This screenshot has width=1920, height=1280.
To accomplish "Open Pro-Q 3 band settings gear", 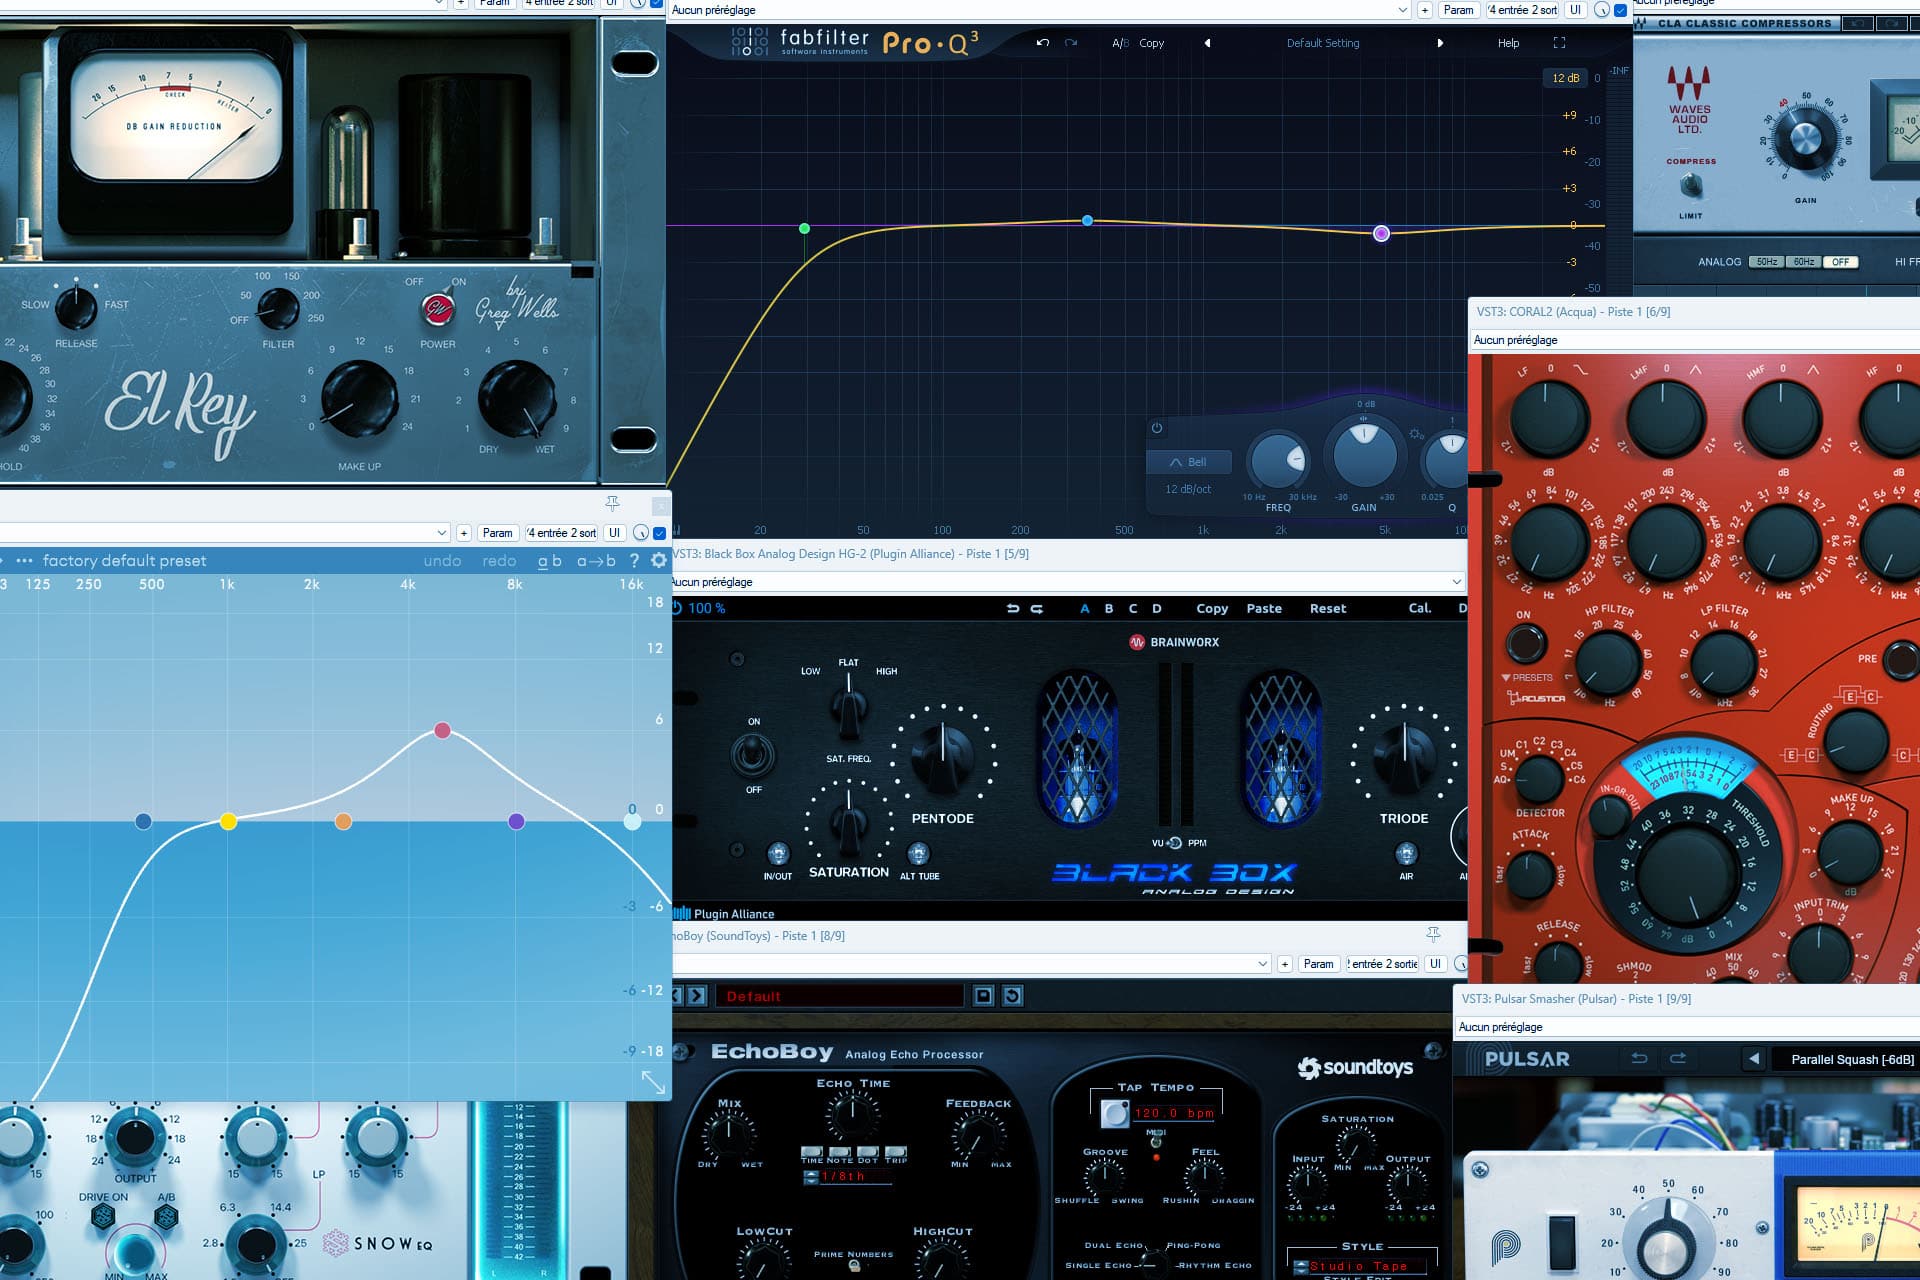I will point(1416,434).
